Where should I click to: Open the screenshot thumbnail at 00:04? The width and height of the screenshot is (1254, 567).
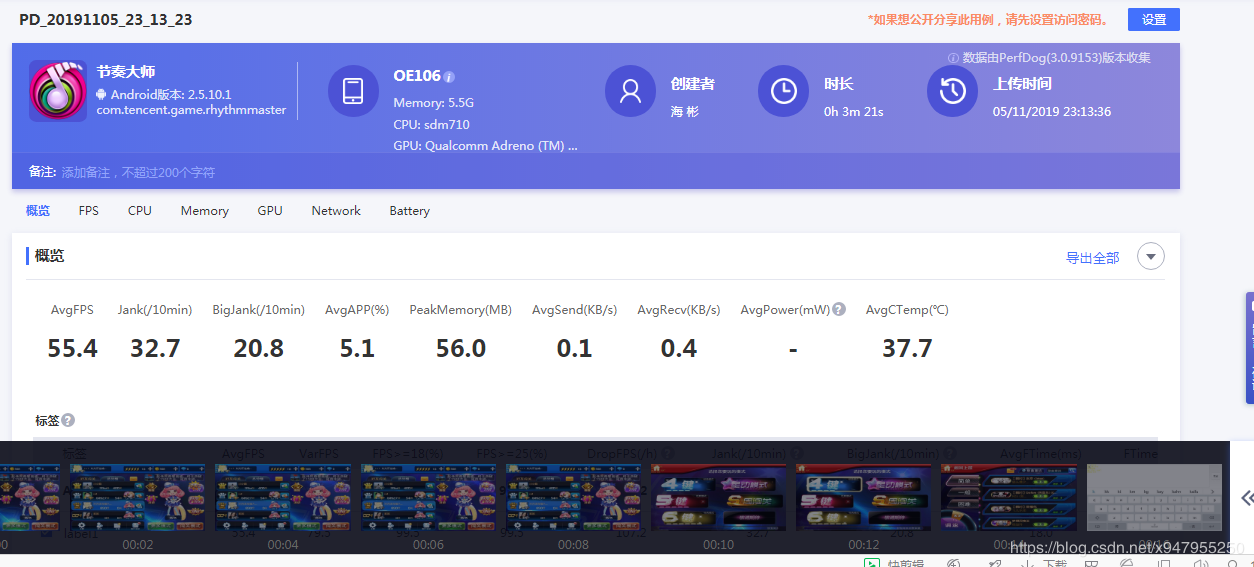[x=283, y=497]
